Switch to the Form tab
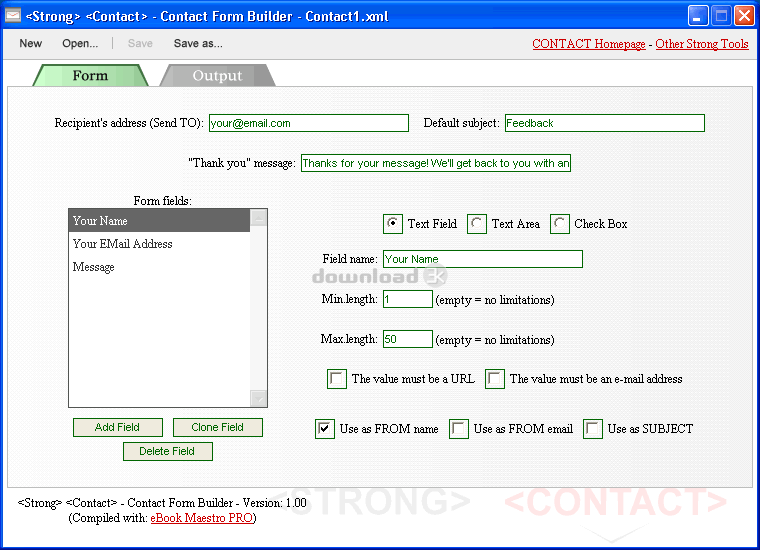The image size is (760, 550). click(x=90, y=76)
